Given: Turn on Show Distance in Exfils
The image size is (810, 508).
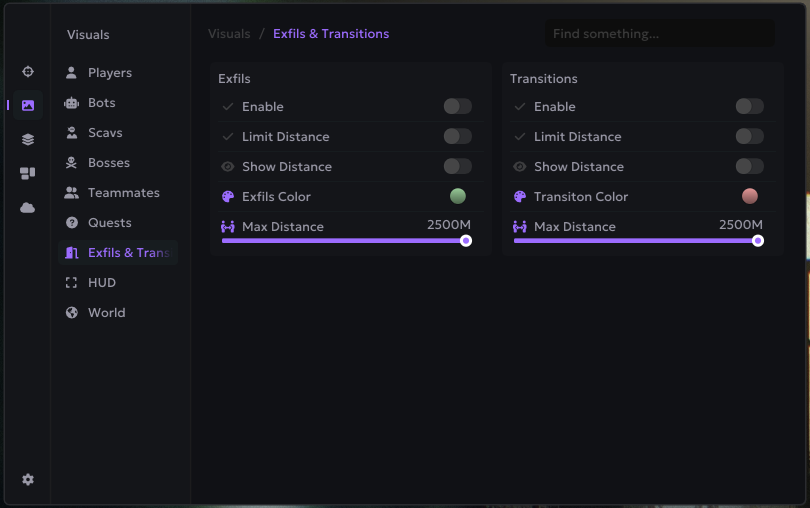Looking at the screenshot, I should [x=457, y=166].
